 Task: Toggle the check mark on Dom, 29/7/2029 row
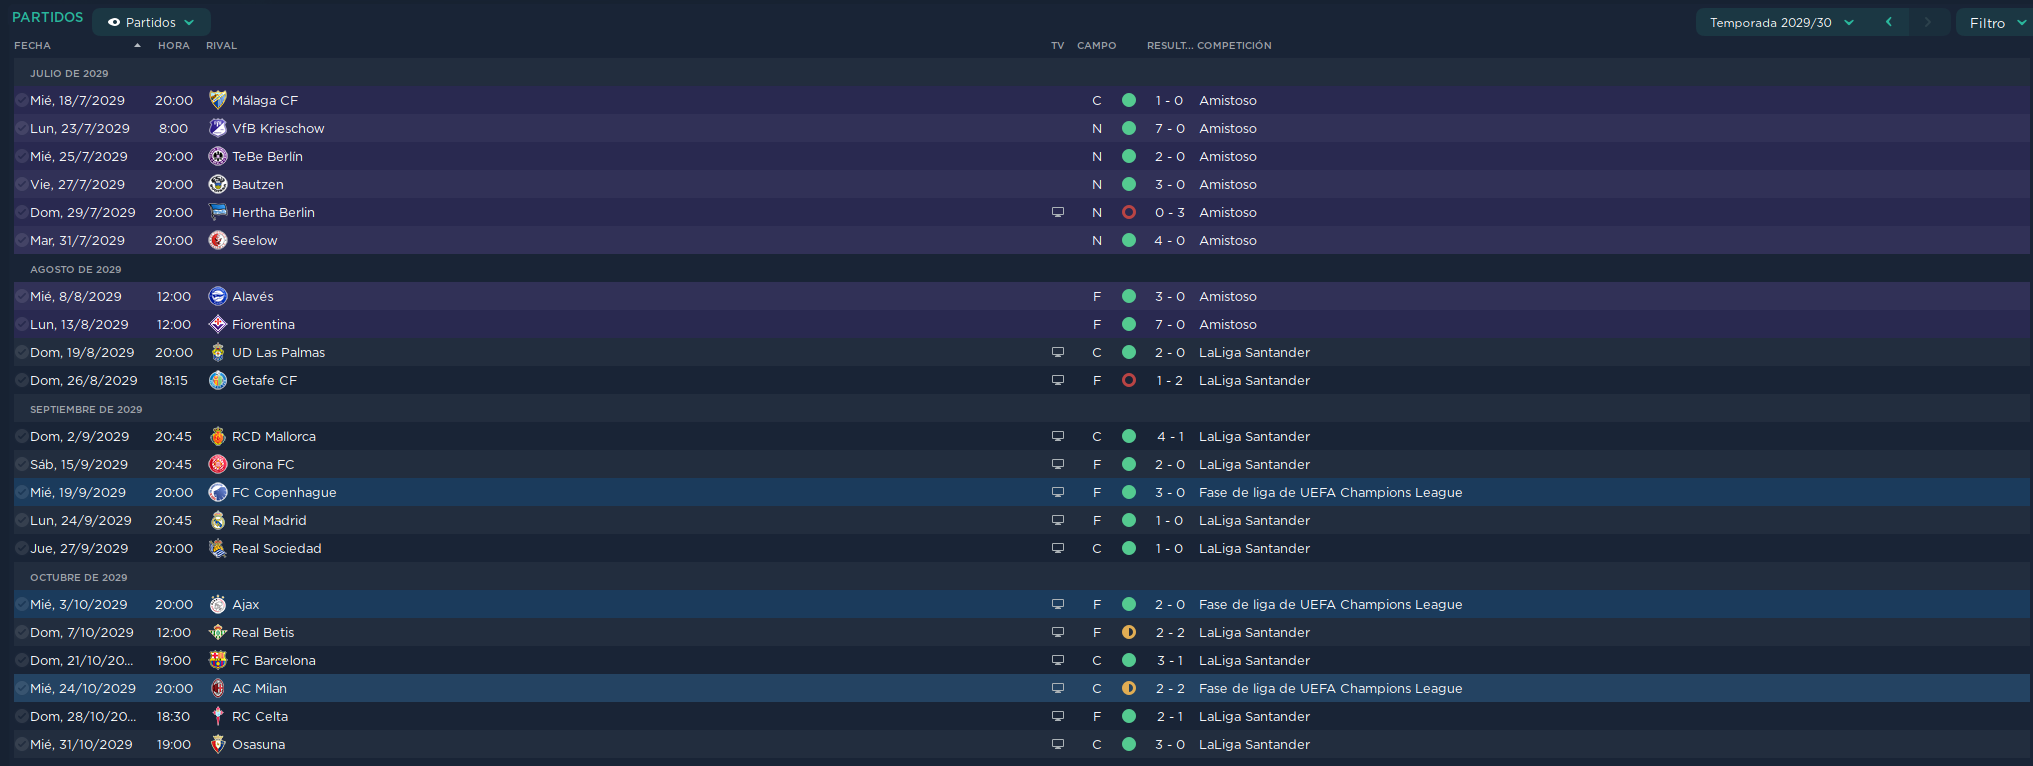pos(21,212)
